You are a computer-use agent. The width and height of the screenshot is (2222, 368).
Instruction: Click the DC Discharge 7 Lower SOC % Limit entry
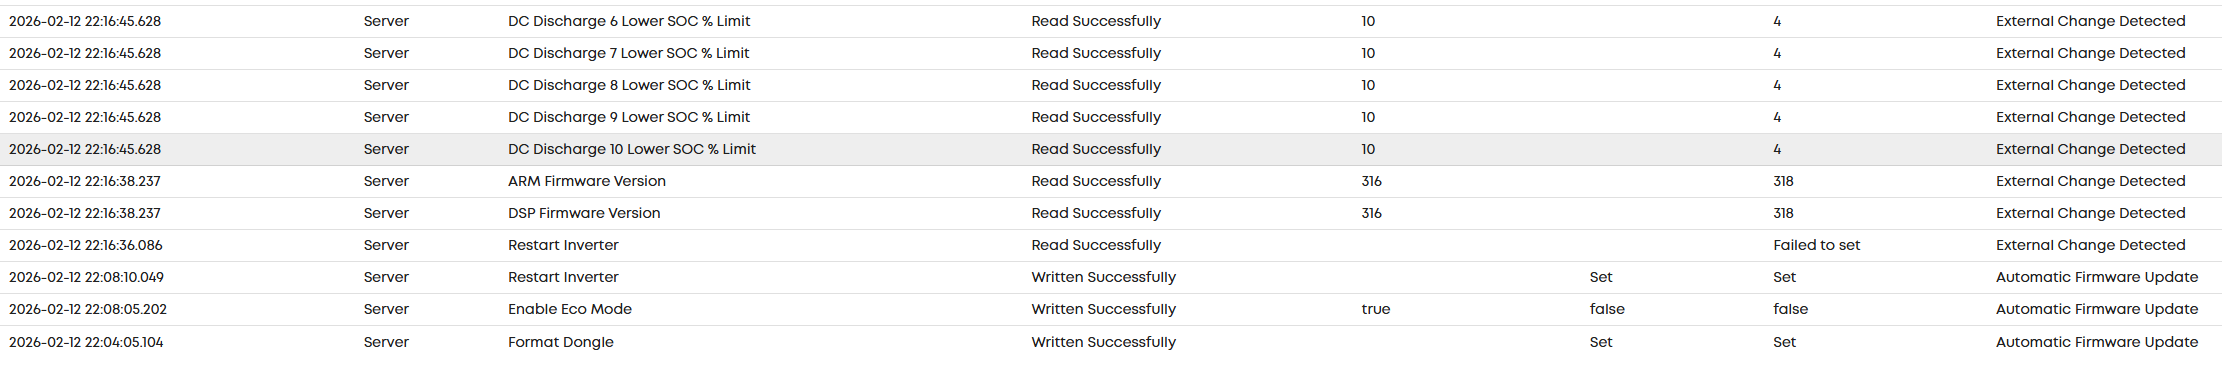pyautogui.click(x=1111, y=53)
